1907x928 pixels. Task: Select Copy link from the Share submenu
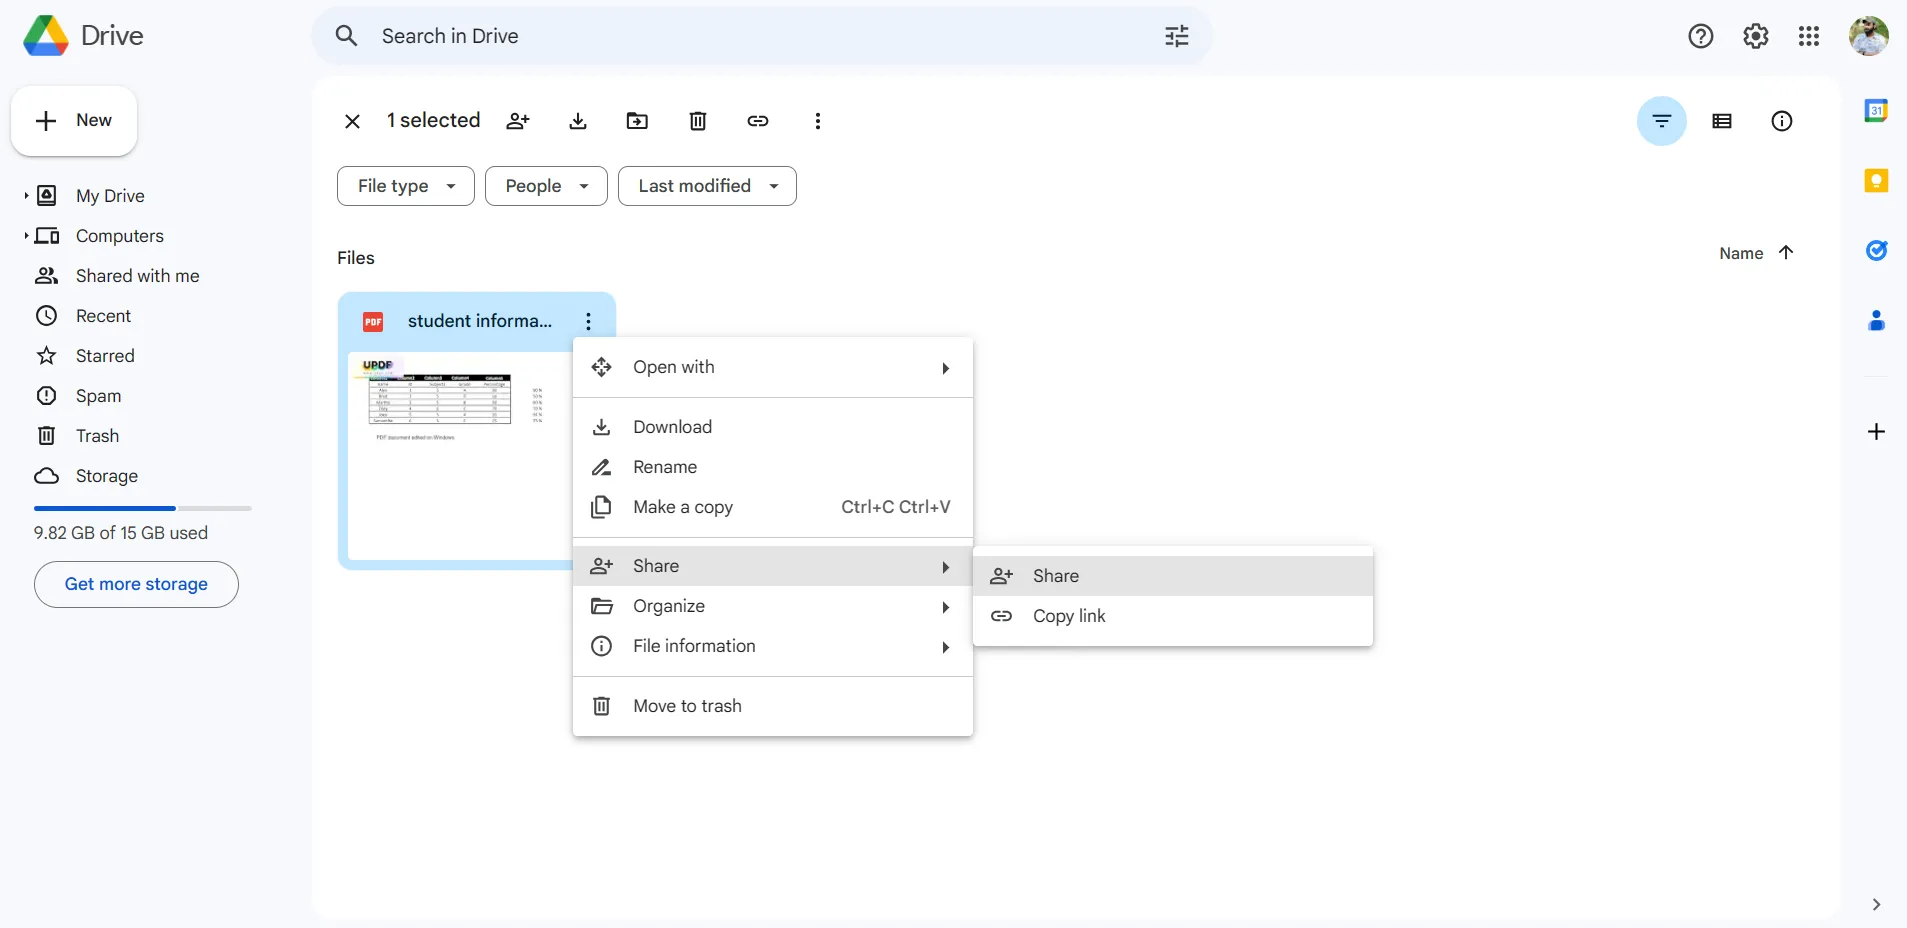tap(1069, 616)
